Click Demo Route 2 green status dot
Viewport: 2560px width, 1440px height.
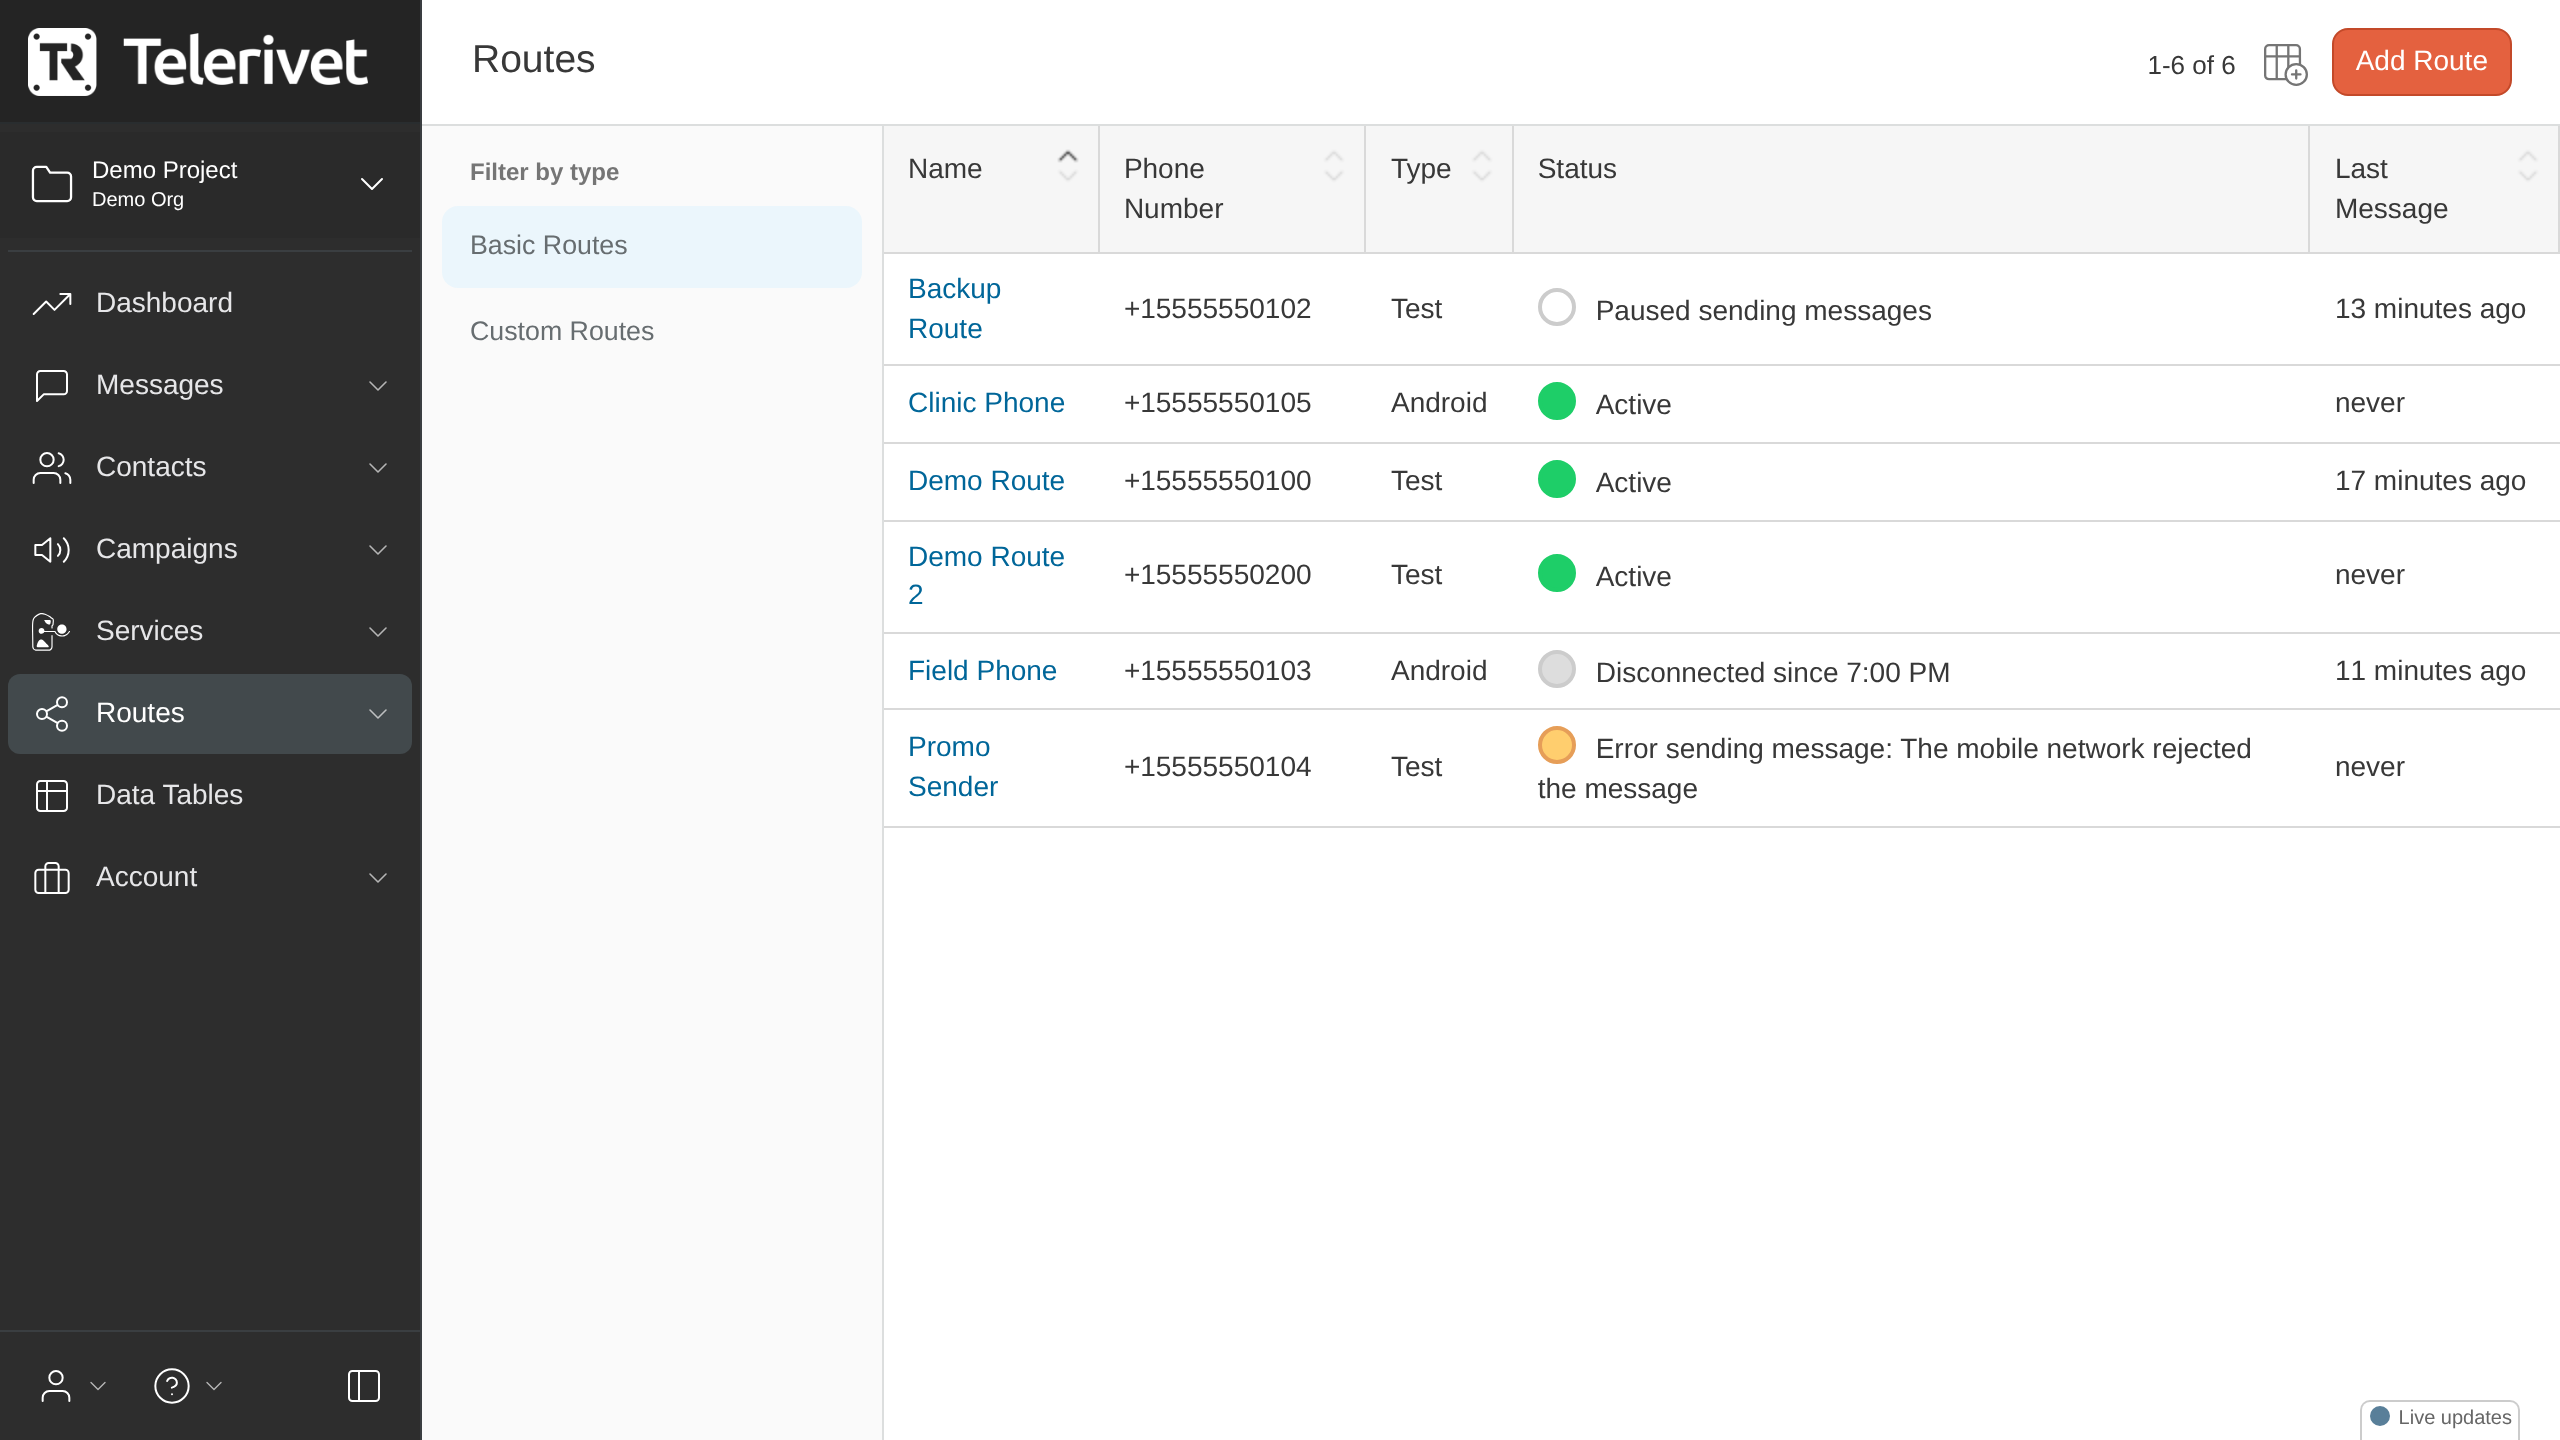point(1557,573)
